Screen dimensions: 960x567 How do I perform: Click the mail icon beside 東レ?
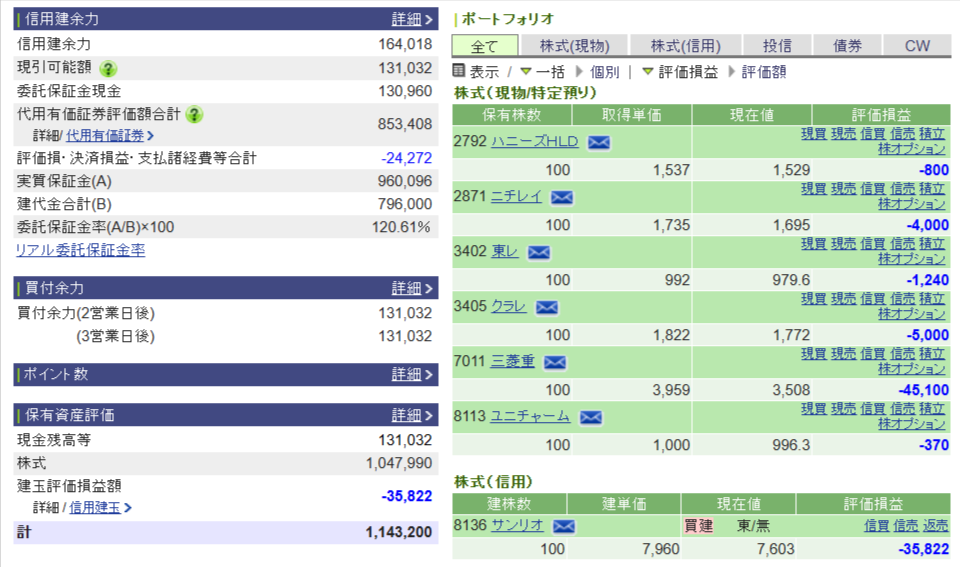tap(538, 252)
